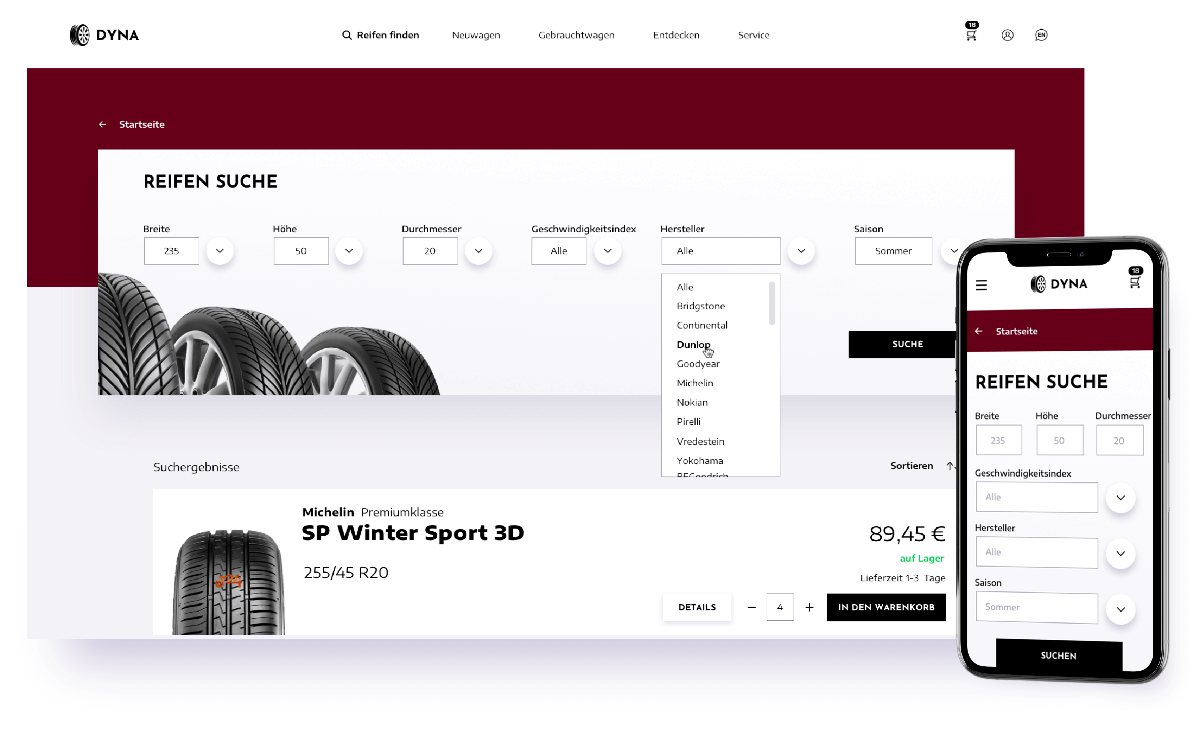Decrease quantity with the minus icon
This screenshot has width=1200, height=729.
point(752,607)
